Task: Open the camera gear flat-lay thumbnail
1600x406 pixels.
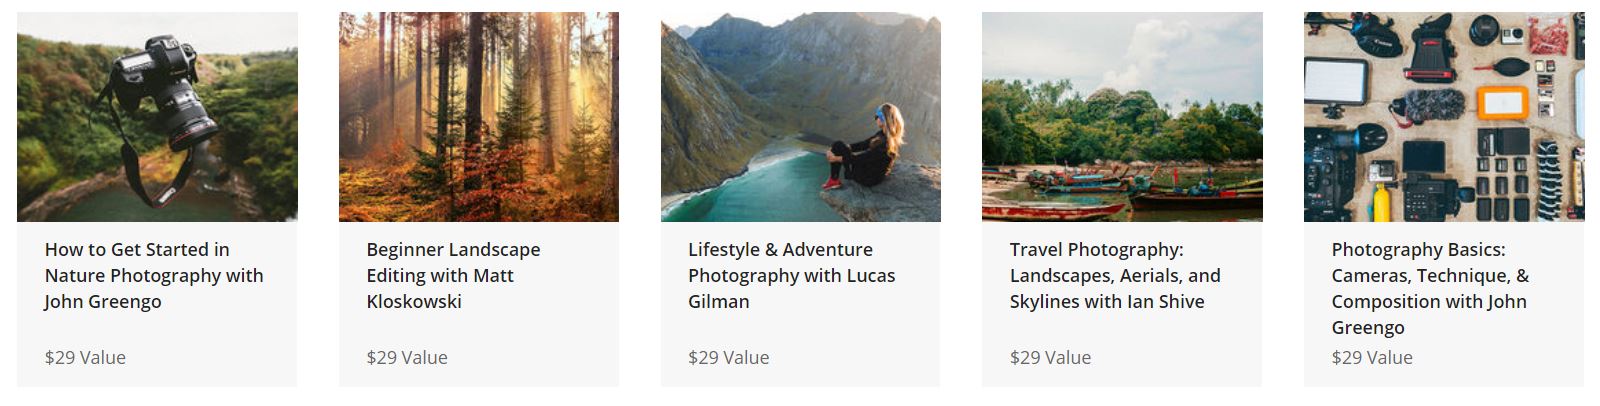Action: (1443, 116)
